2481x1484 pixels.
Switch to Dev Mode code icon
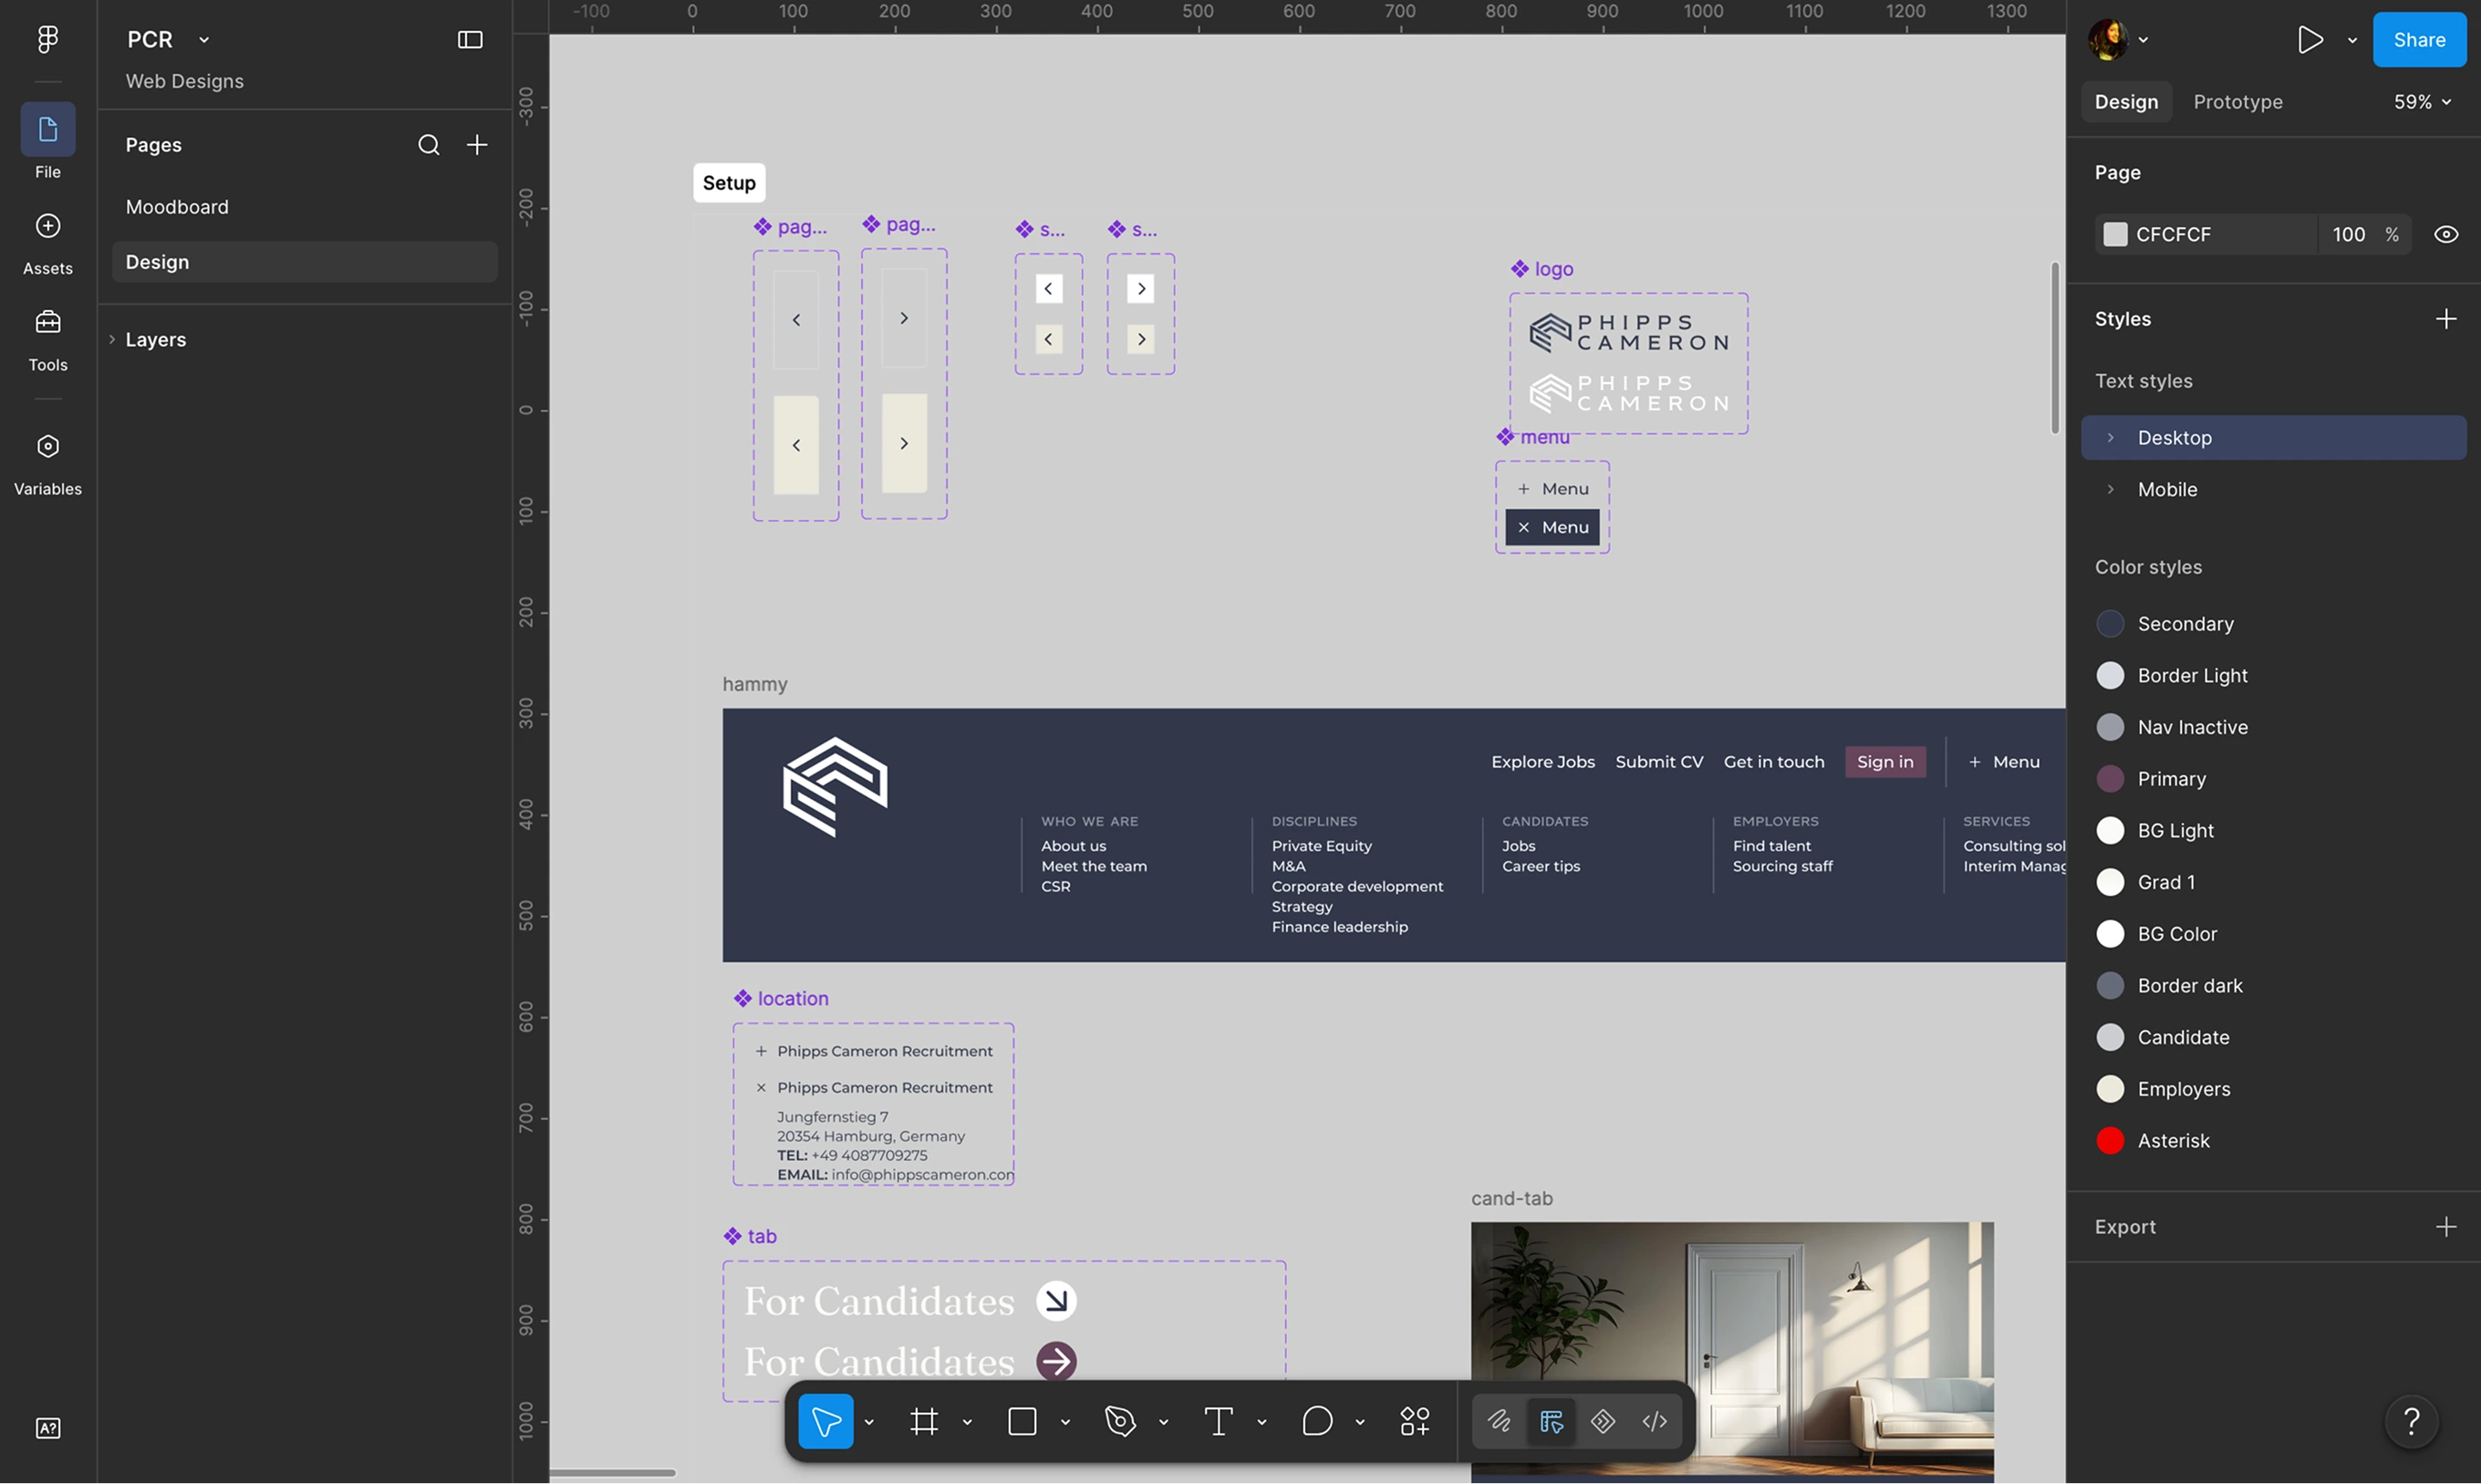pos(1654,1421)
